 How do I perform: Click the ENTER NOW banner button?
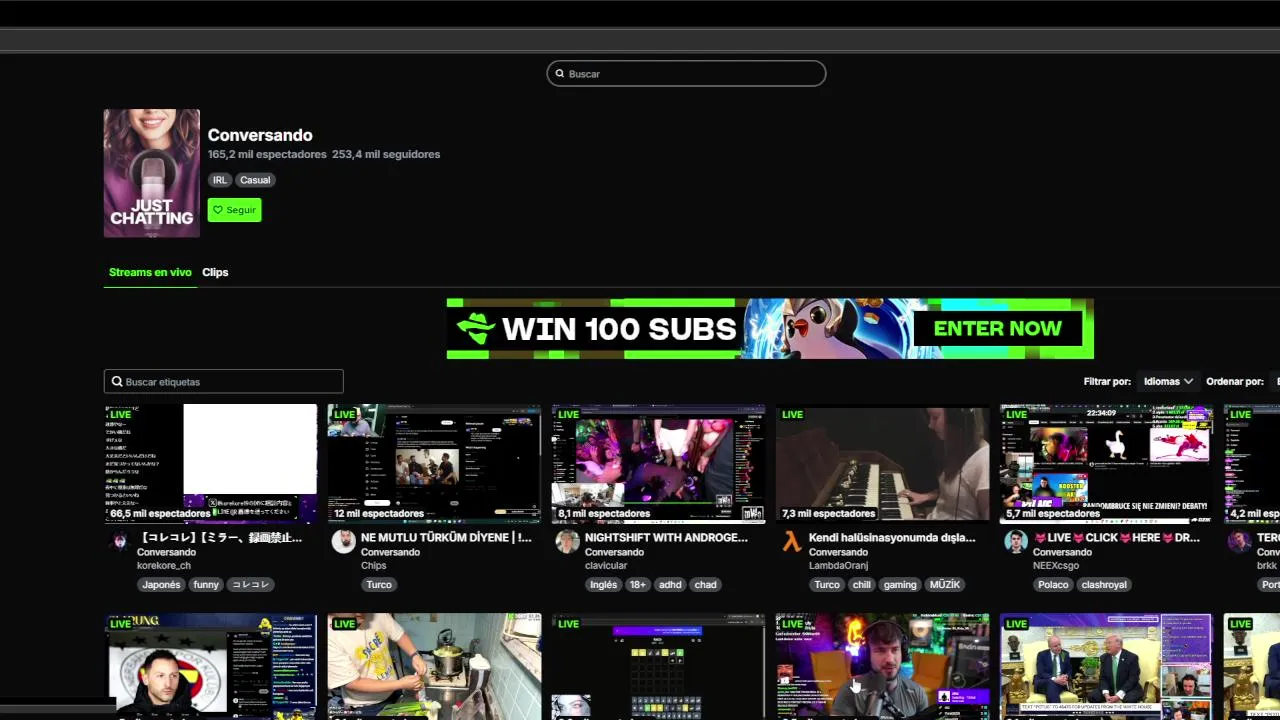click(997, 328)
